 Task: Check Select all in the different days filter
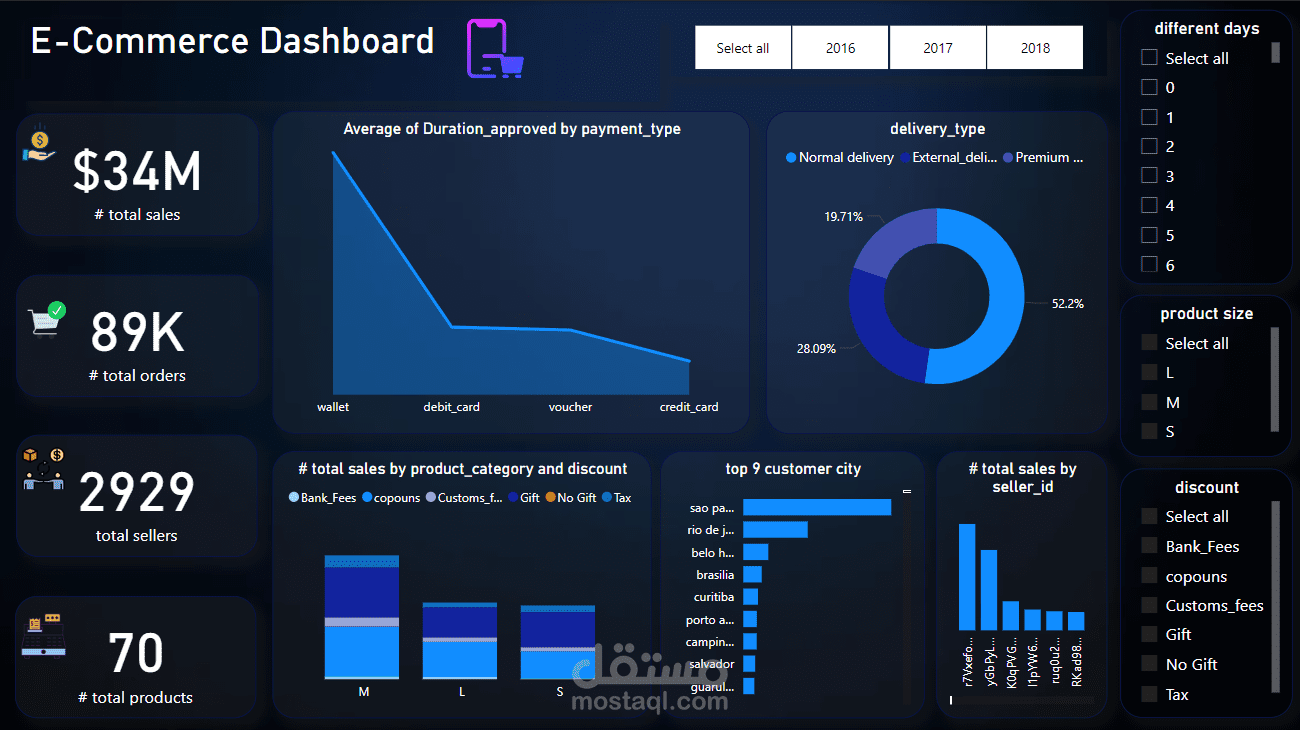(1149, 57)
